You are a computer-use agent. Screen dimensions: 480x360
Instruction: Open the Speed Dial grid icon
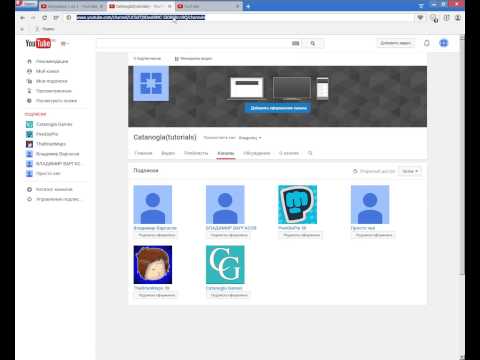point(56,18)
